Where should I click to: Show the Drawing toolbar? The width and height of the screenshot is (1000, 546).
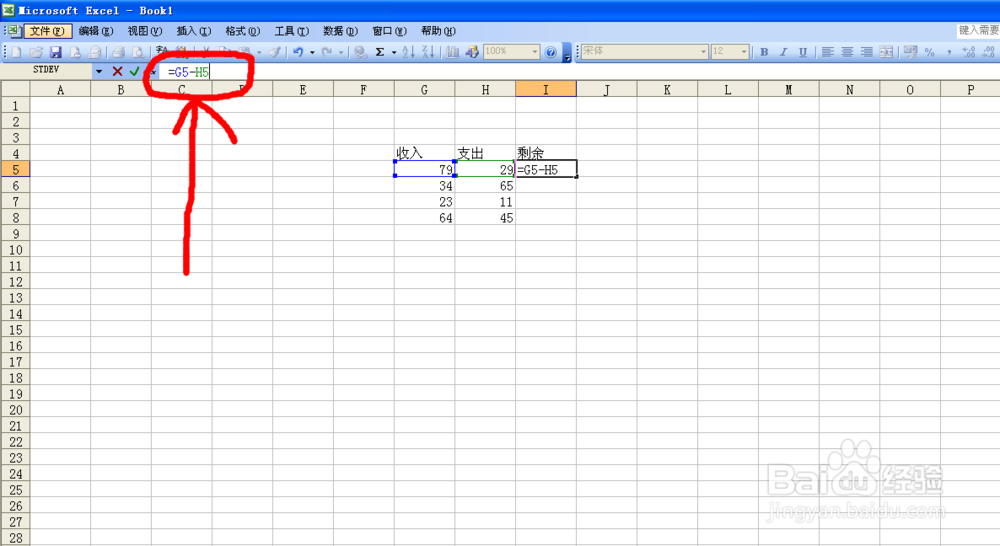[x=472, y=52]
